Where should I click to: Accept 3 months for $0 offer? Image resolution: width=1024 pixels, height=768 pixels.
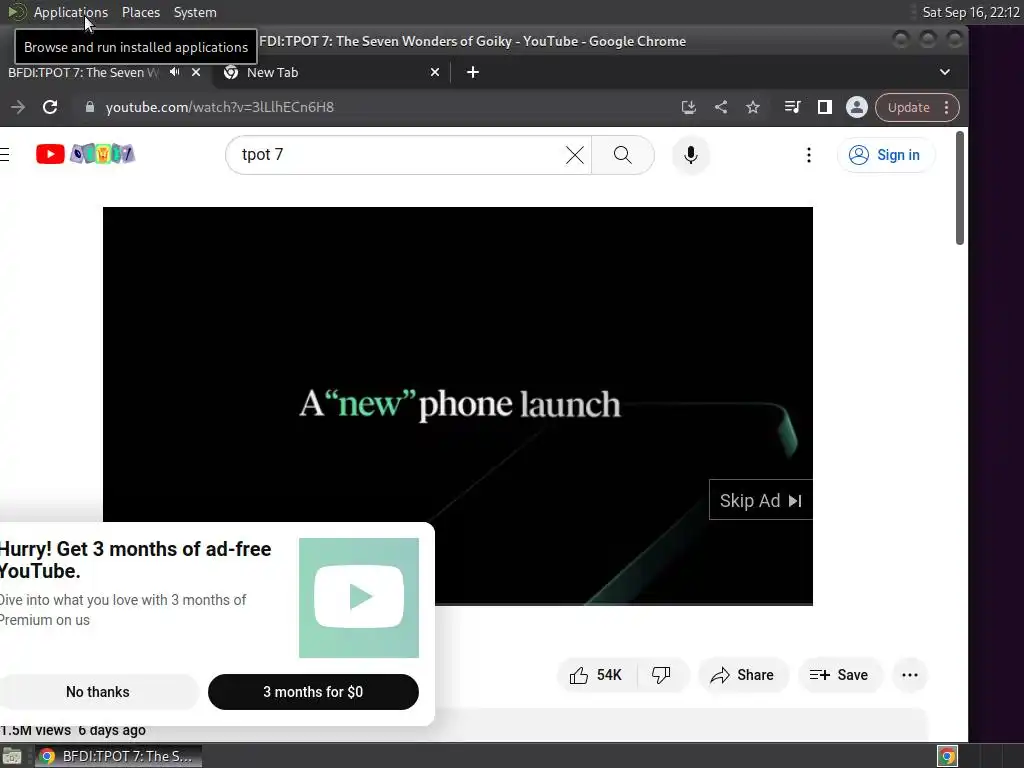(313, 692)
